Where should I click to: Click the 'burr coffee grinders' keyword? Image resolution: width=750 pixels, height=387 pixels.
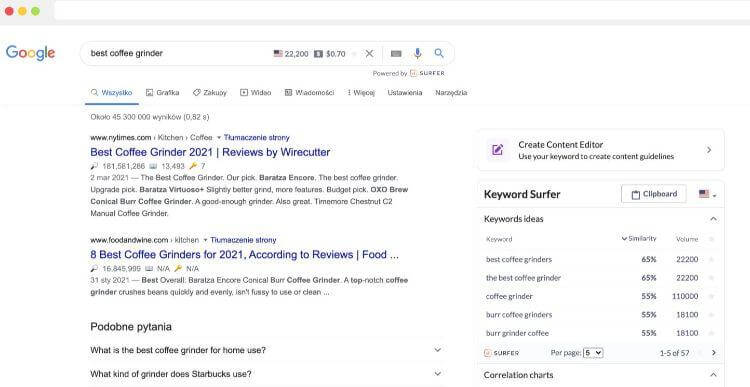[519, 315]
